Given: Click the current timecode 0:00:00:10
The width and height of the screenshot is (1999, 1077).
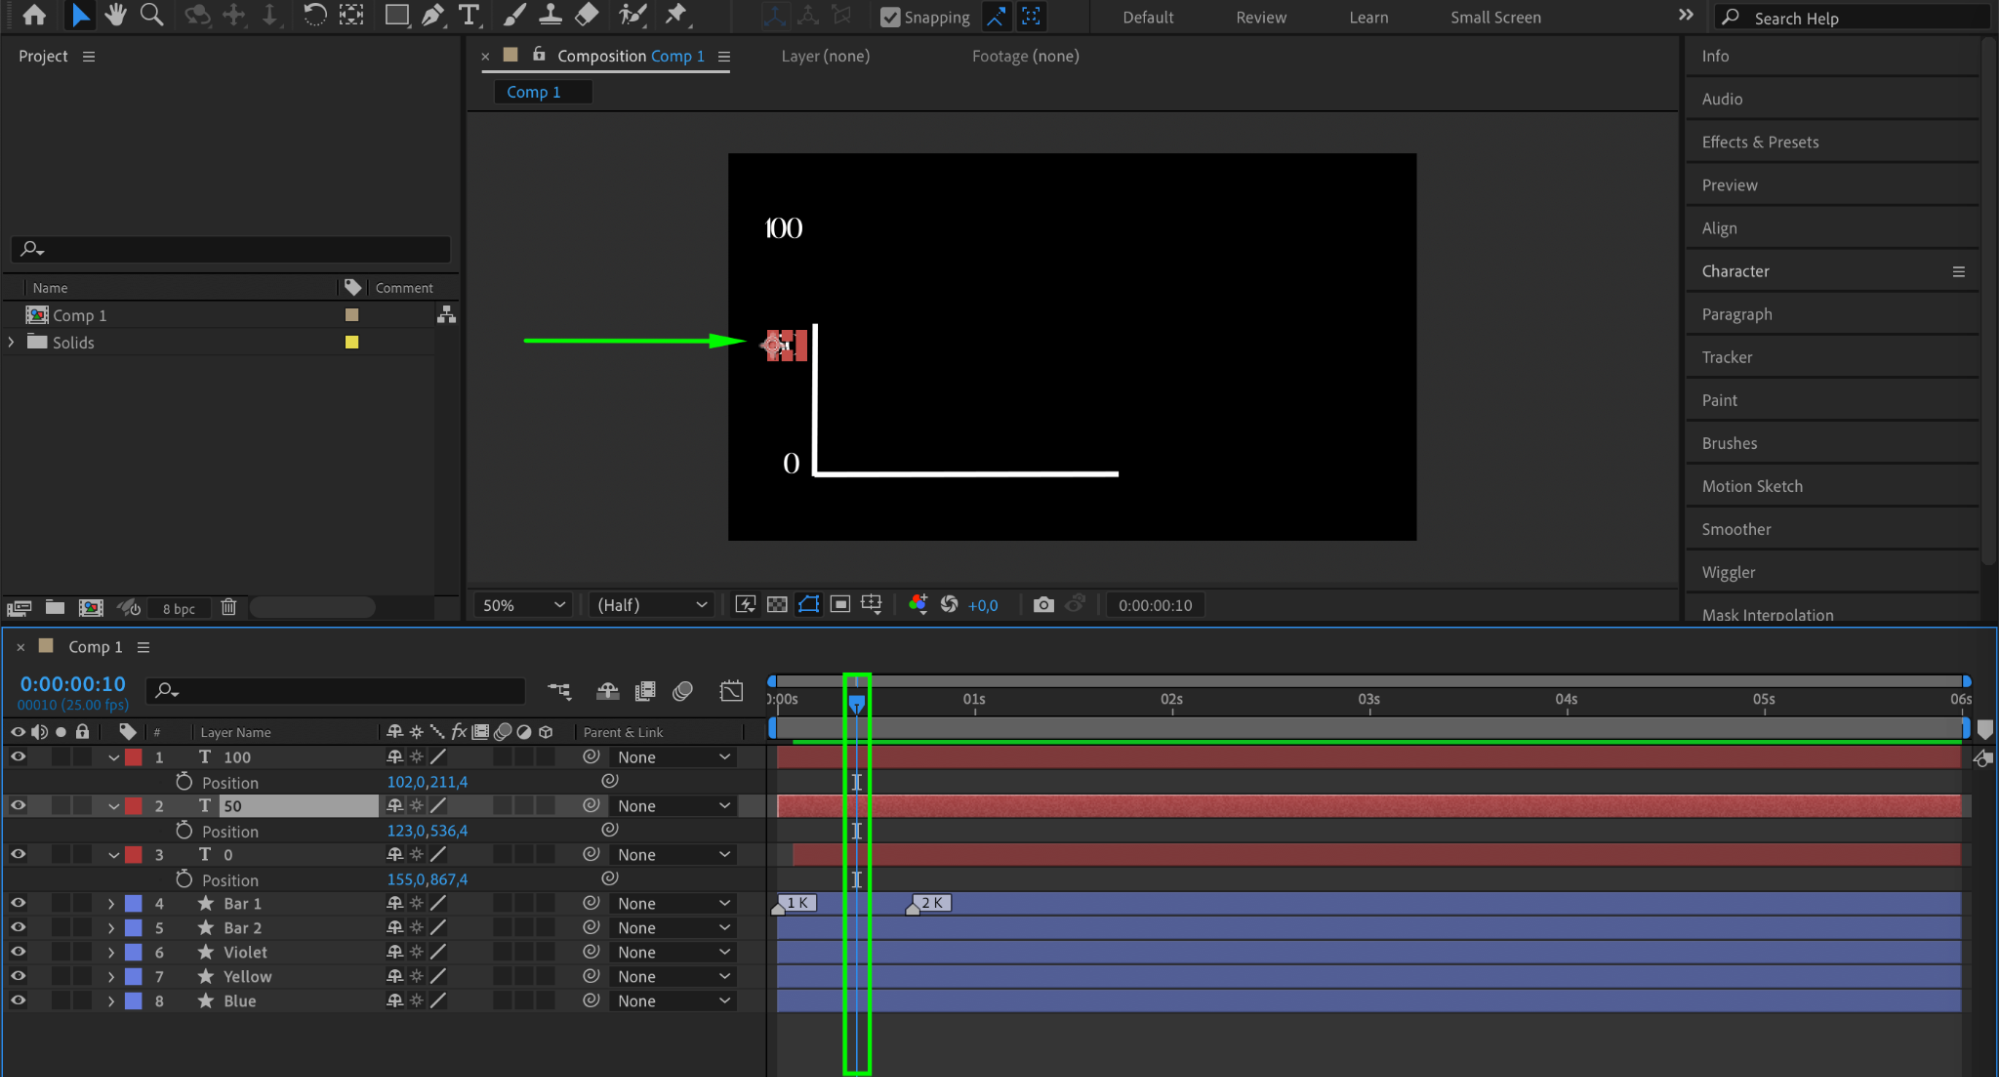Looking at the screenshot, I should click(x=73, y=684).
